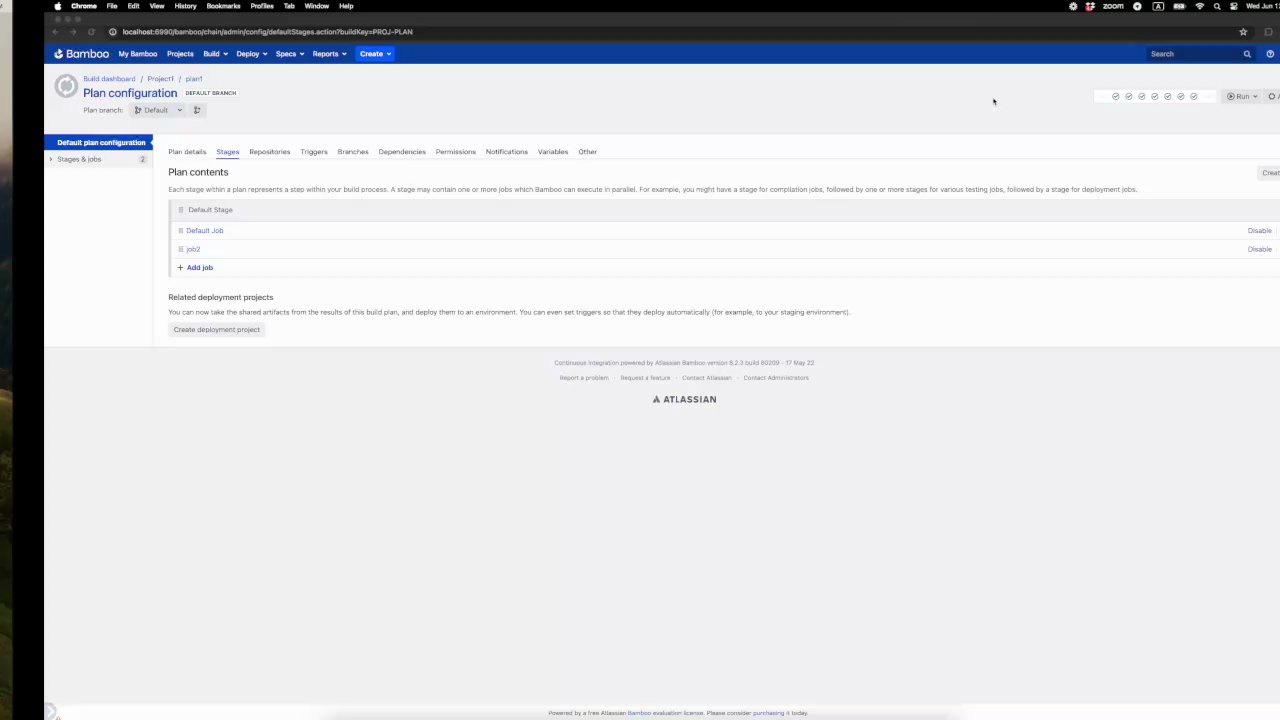
Task: Open the Branches tab
Action: (353, 152)
